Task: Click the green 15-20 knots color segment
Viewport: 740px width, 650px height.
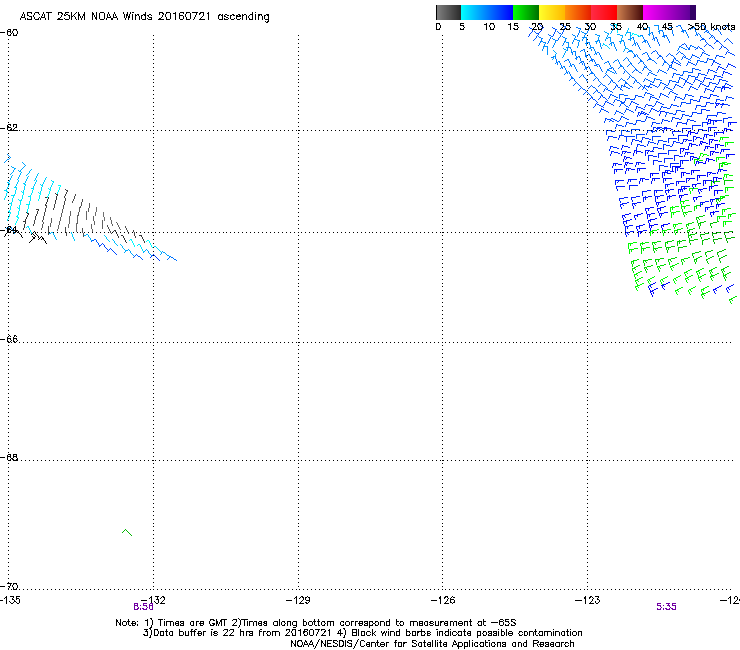Action: (x=526, y=12)
